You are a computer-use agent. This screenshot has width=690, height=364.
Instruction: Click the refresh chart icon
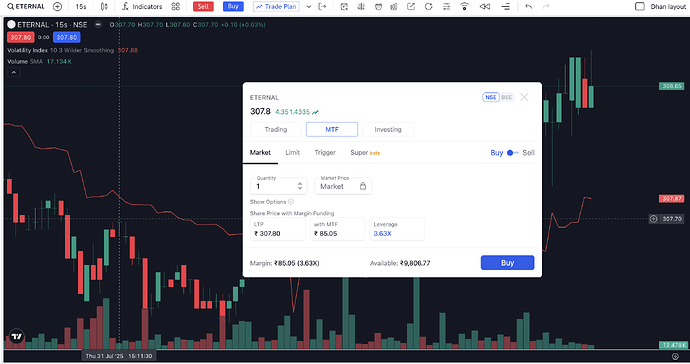(x=428, y=7)
